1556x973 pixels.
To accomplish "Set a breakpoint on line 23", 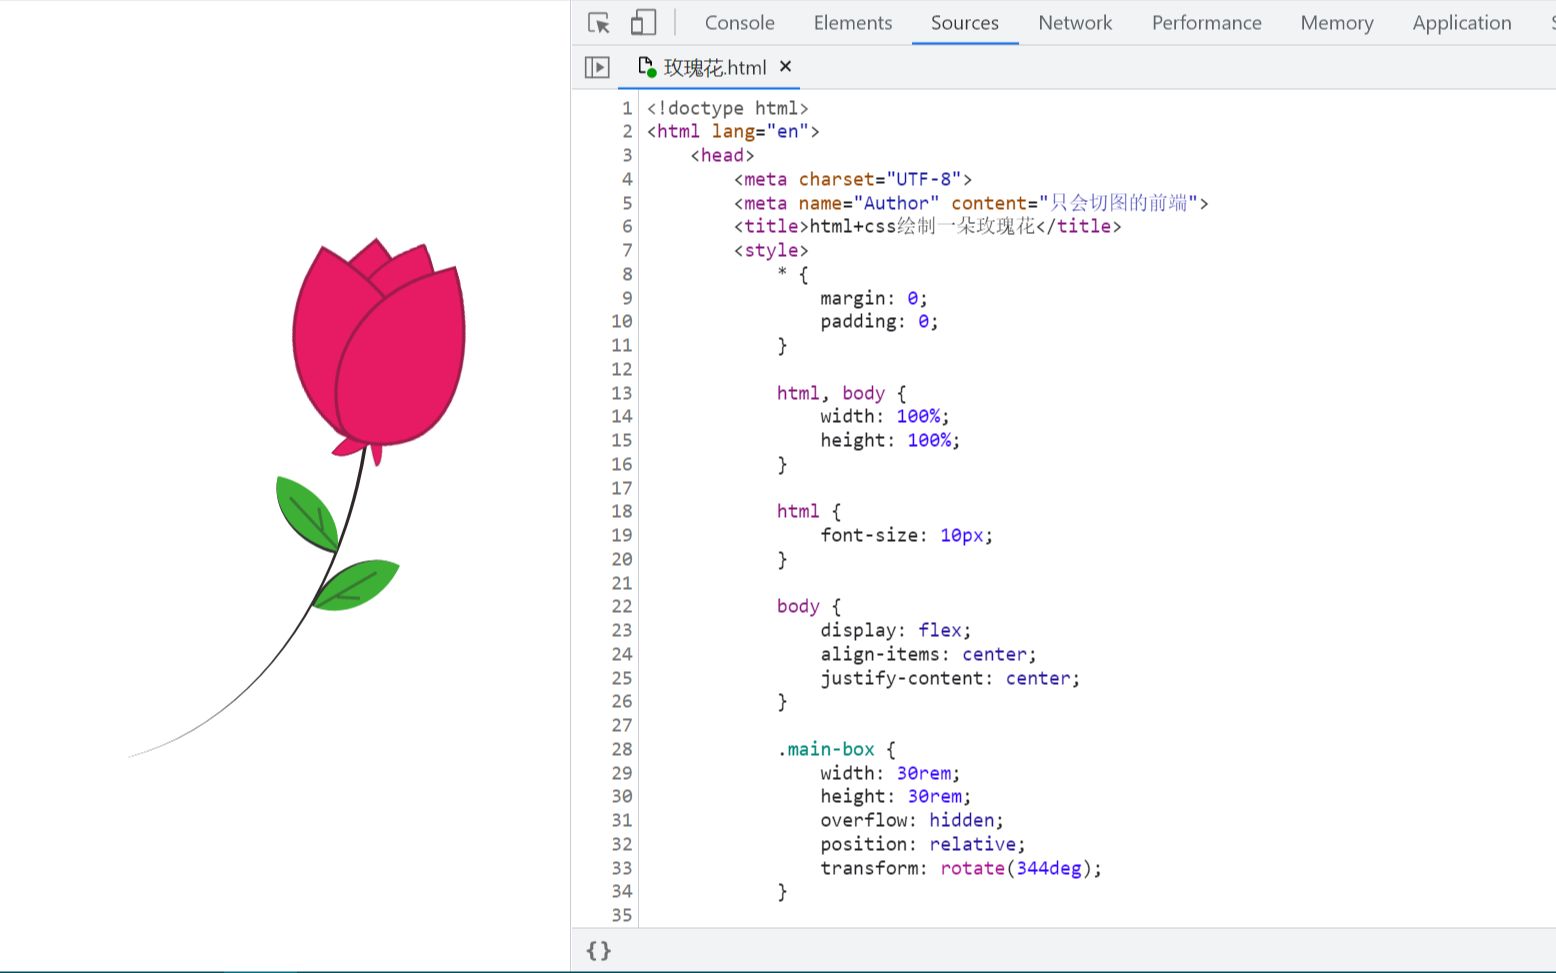I will click(621, 630).
